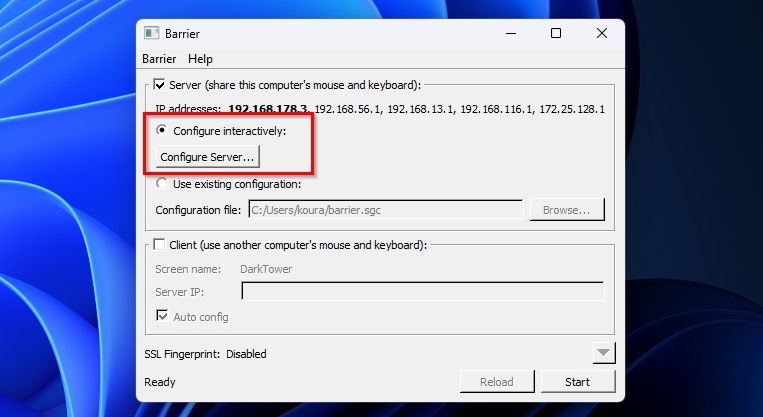Open the Configure Server dialog

(x=207, y=157)
